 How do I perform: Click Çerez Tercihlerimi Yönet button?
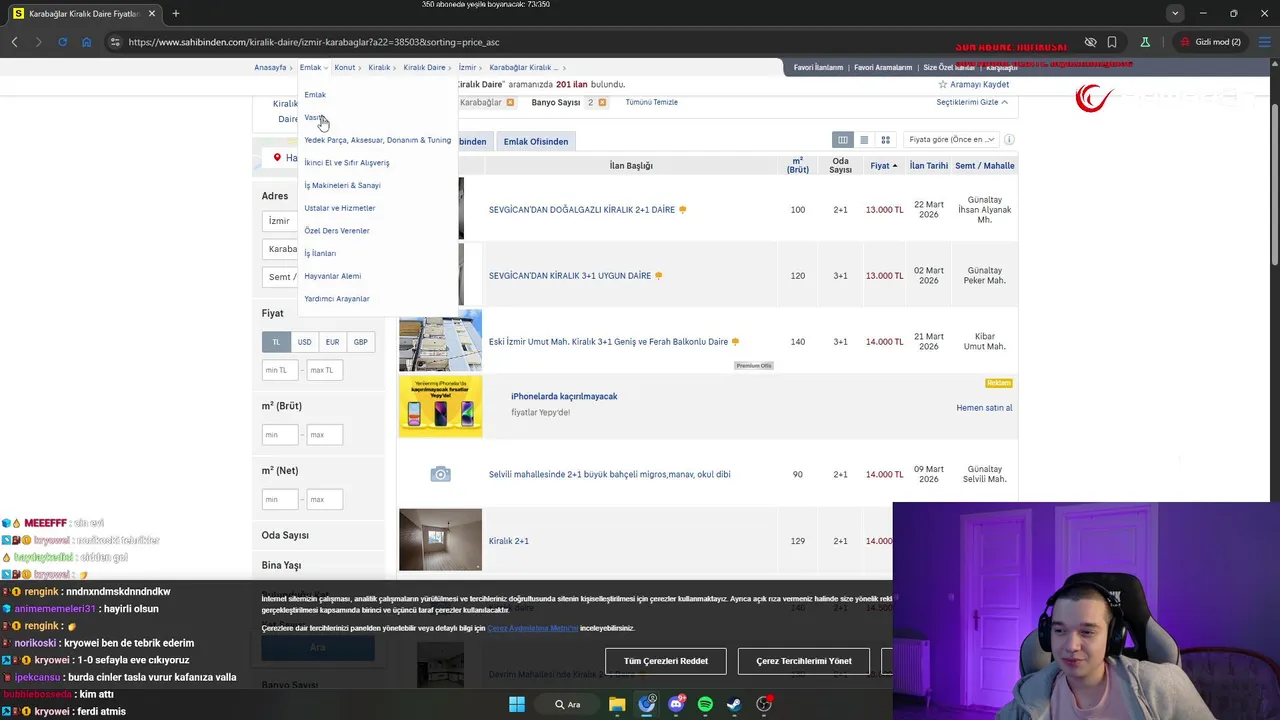pyautogui.click(x=804, y=661)
